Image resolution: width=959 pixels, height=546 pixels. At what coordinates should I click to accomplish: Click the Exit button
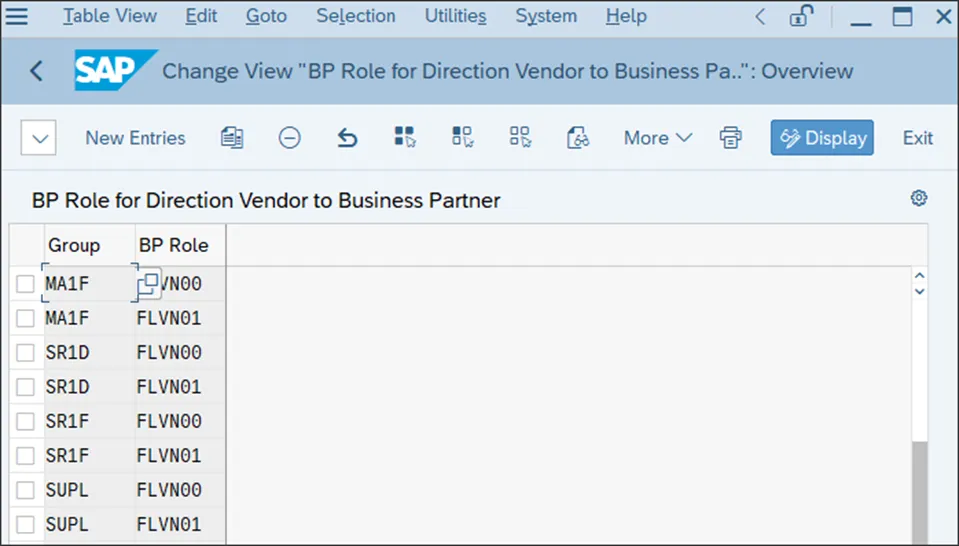pos(918,138)
